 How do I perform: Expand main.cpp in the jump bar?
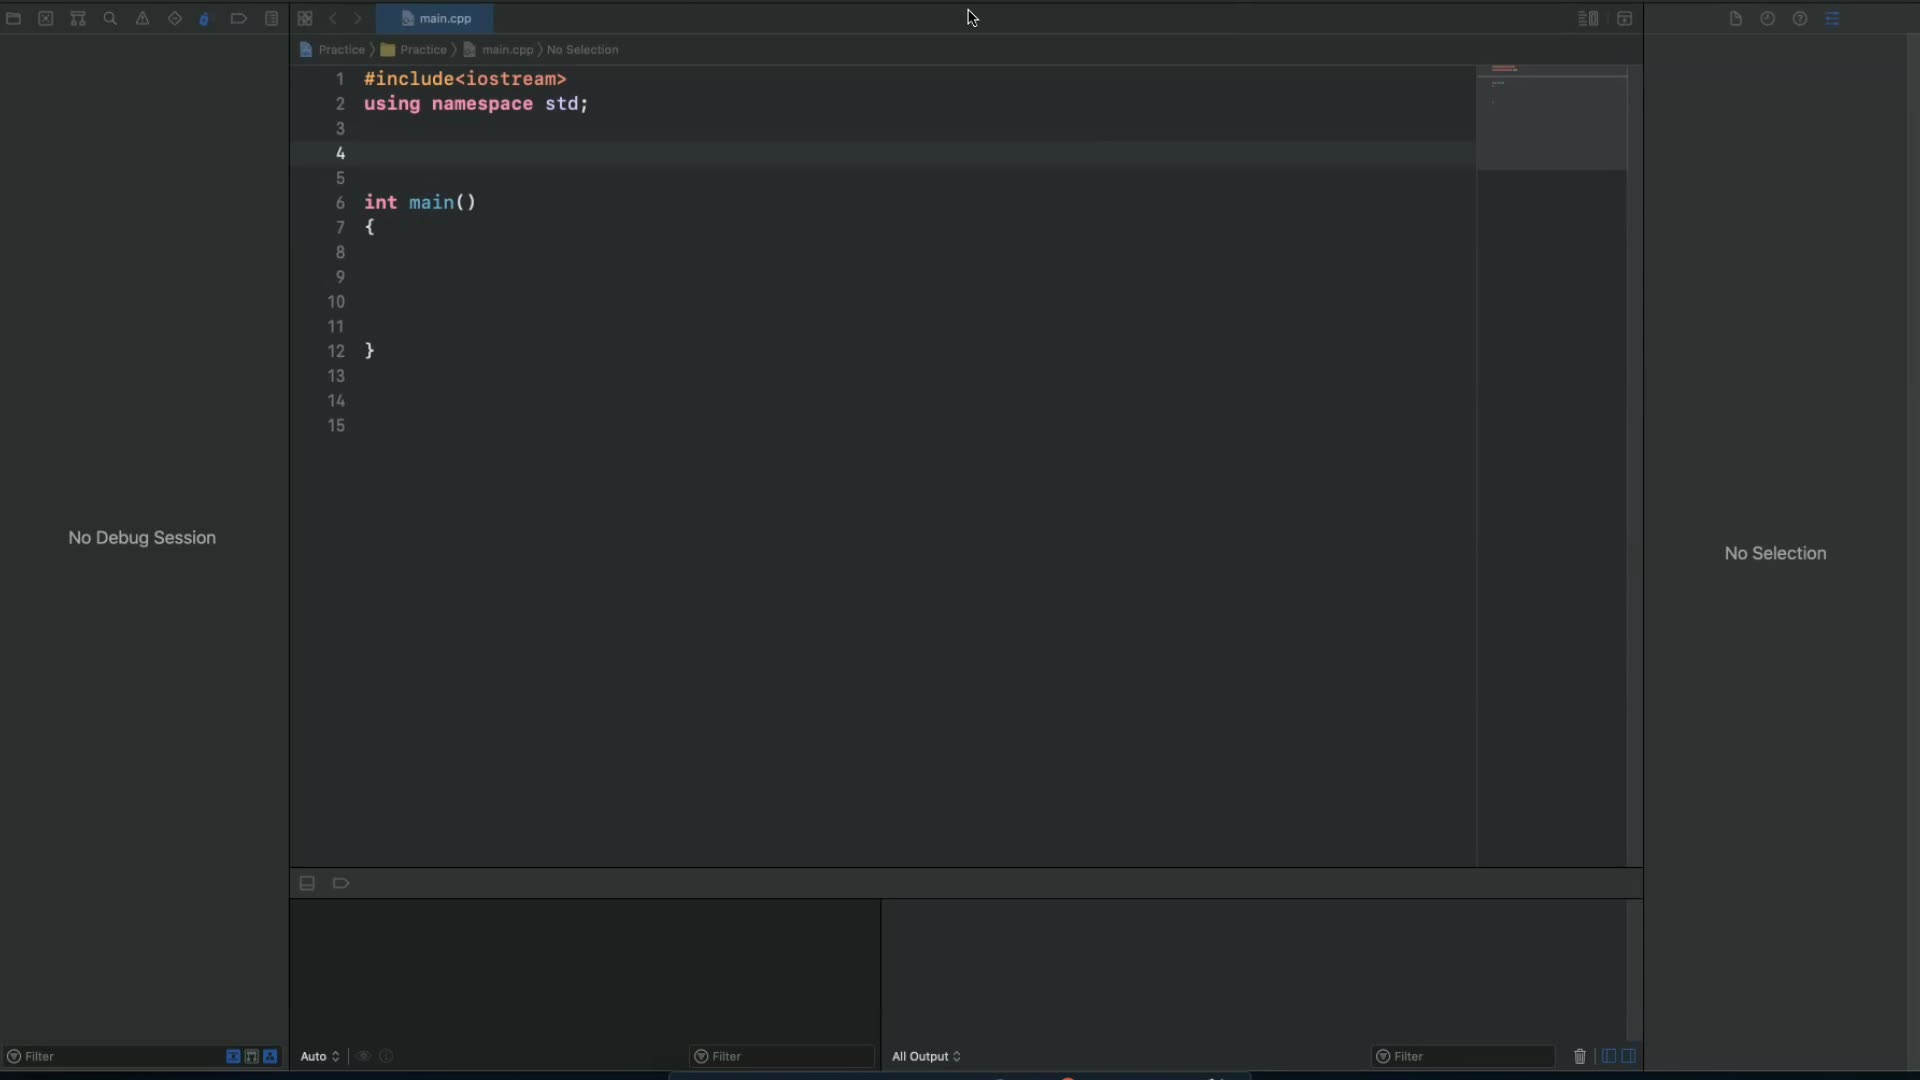coord(509,49)
